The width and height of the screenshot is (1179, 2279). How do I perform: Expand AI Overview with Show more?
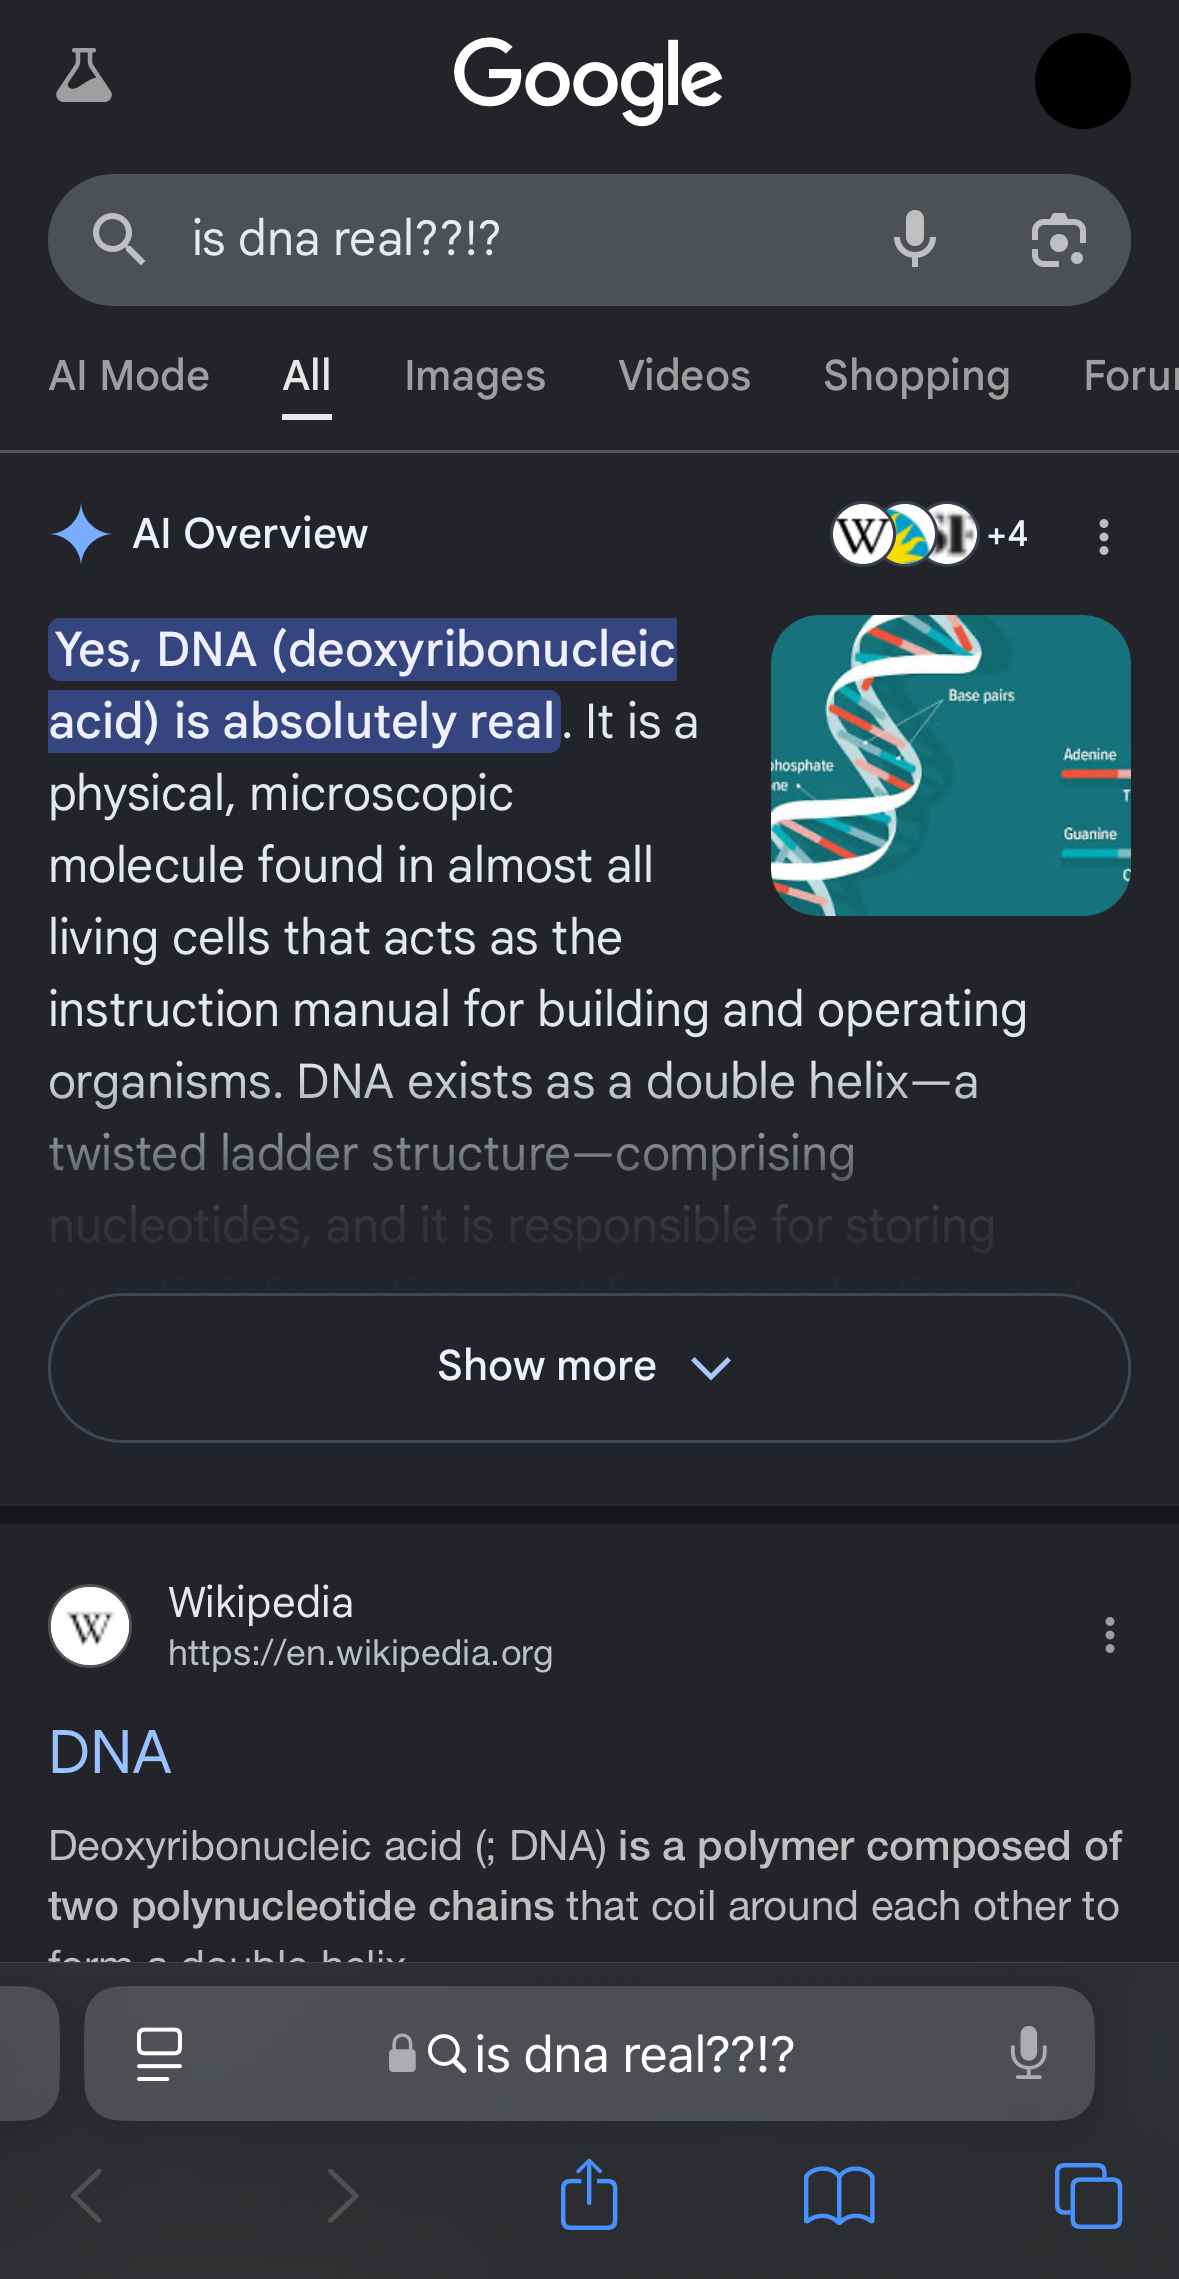tap(589, 1367)
